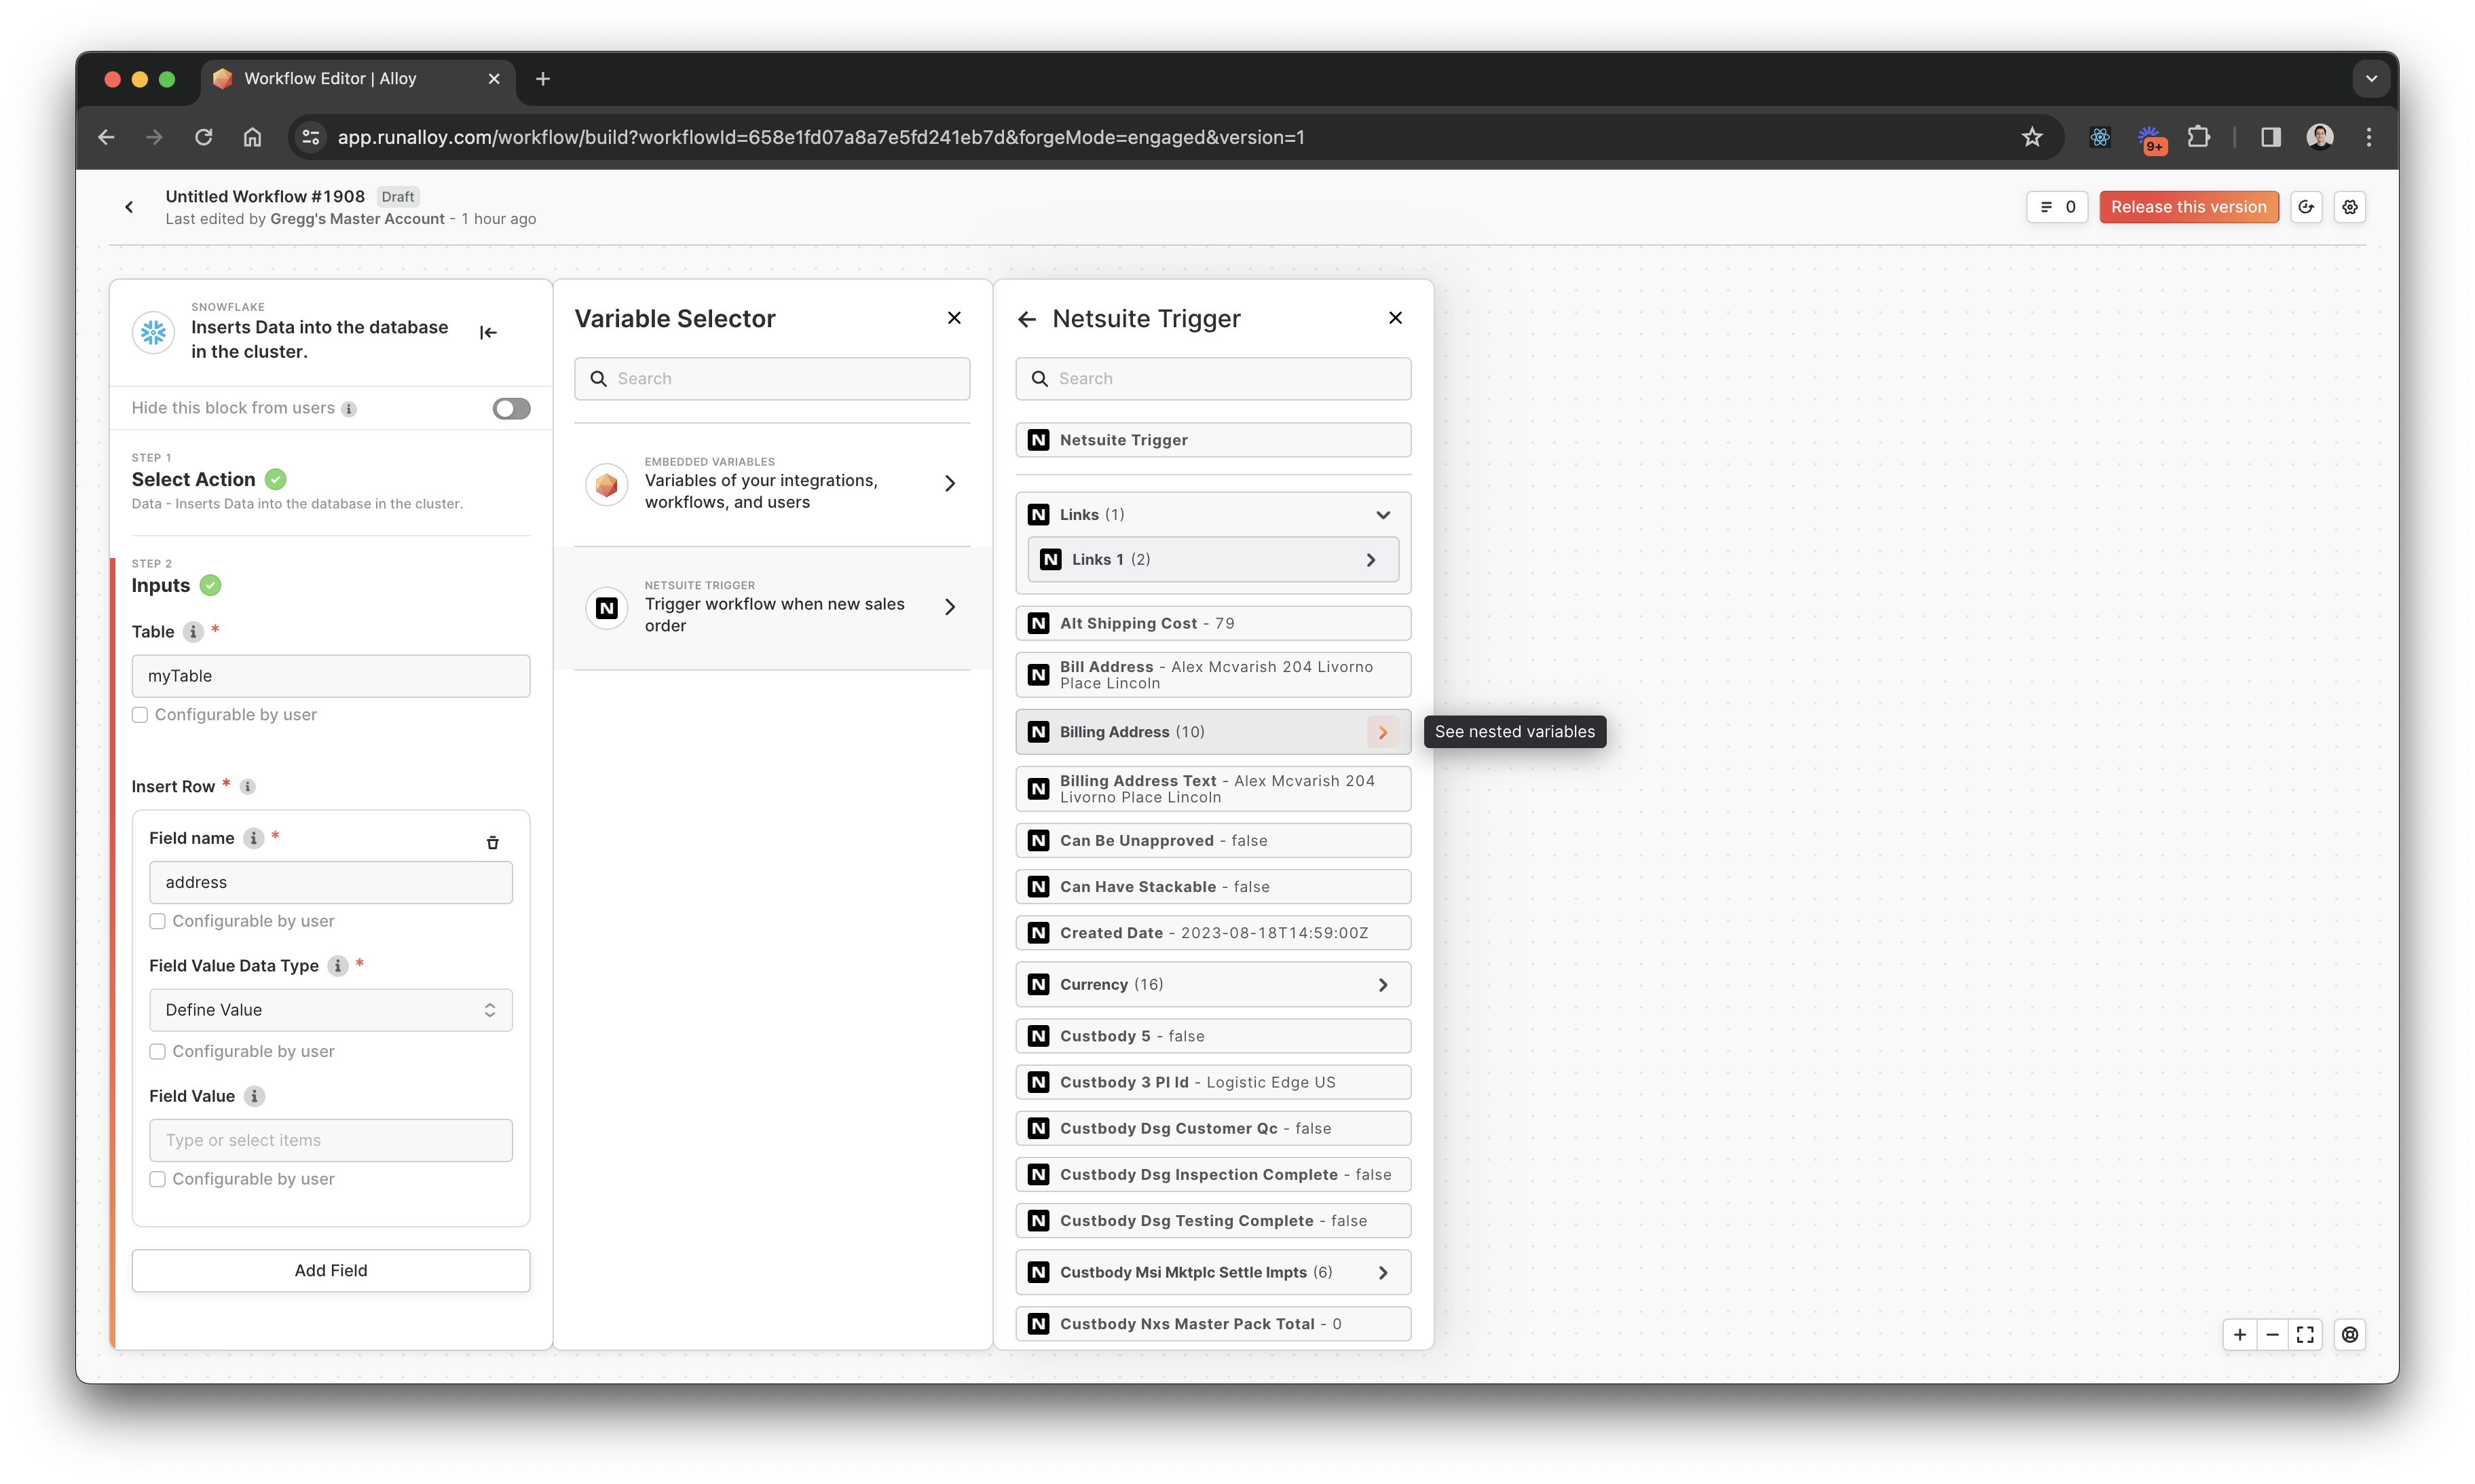Open the Define Value dropdown
The height and width of the screenshot is (1484, 2475).
point(331,1010)
